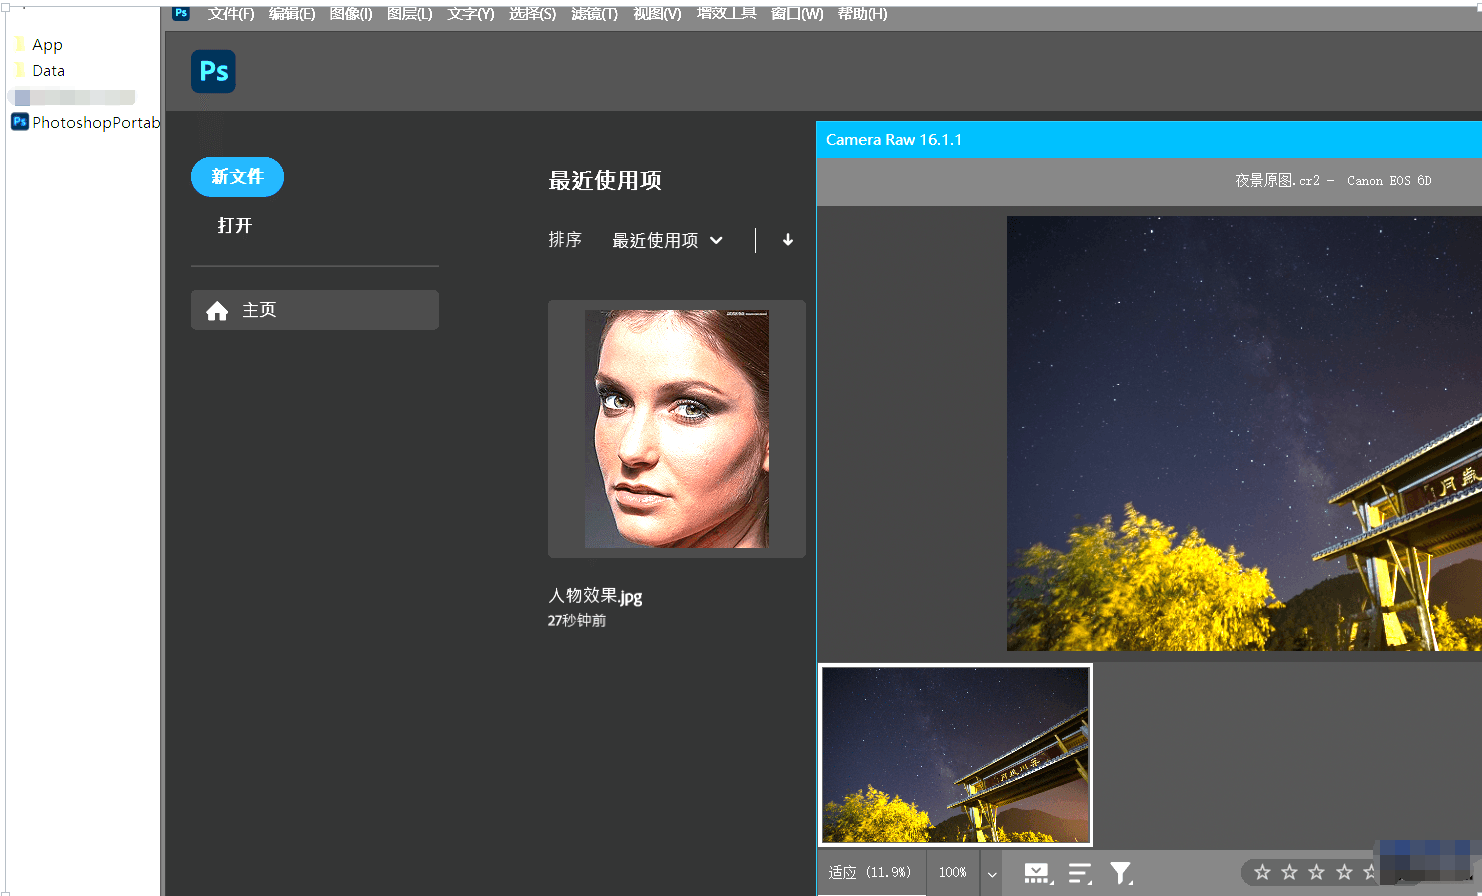The image size is (1482, 896).
Task: Click the 排序 label
Action: [565, 240]
